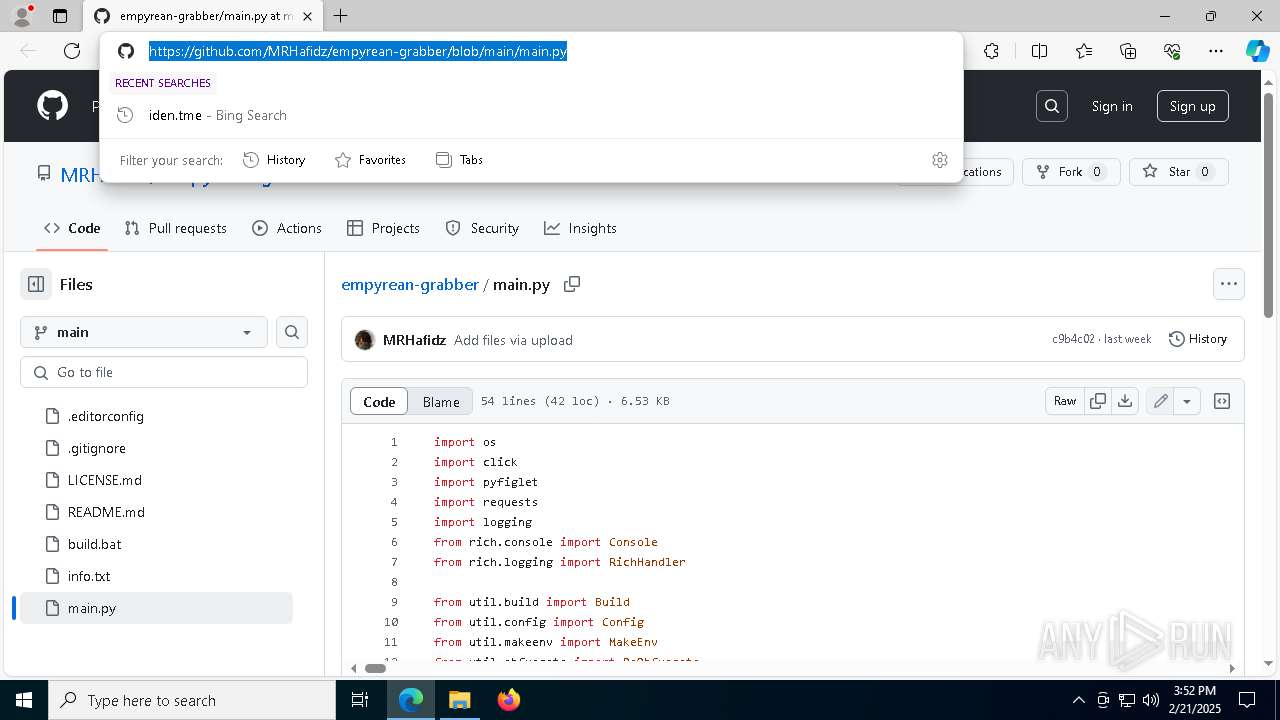Open the Pull requests tab
1280x720 pixels.
pyautogui.click(x=176, y=228)
